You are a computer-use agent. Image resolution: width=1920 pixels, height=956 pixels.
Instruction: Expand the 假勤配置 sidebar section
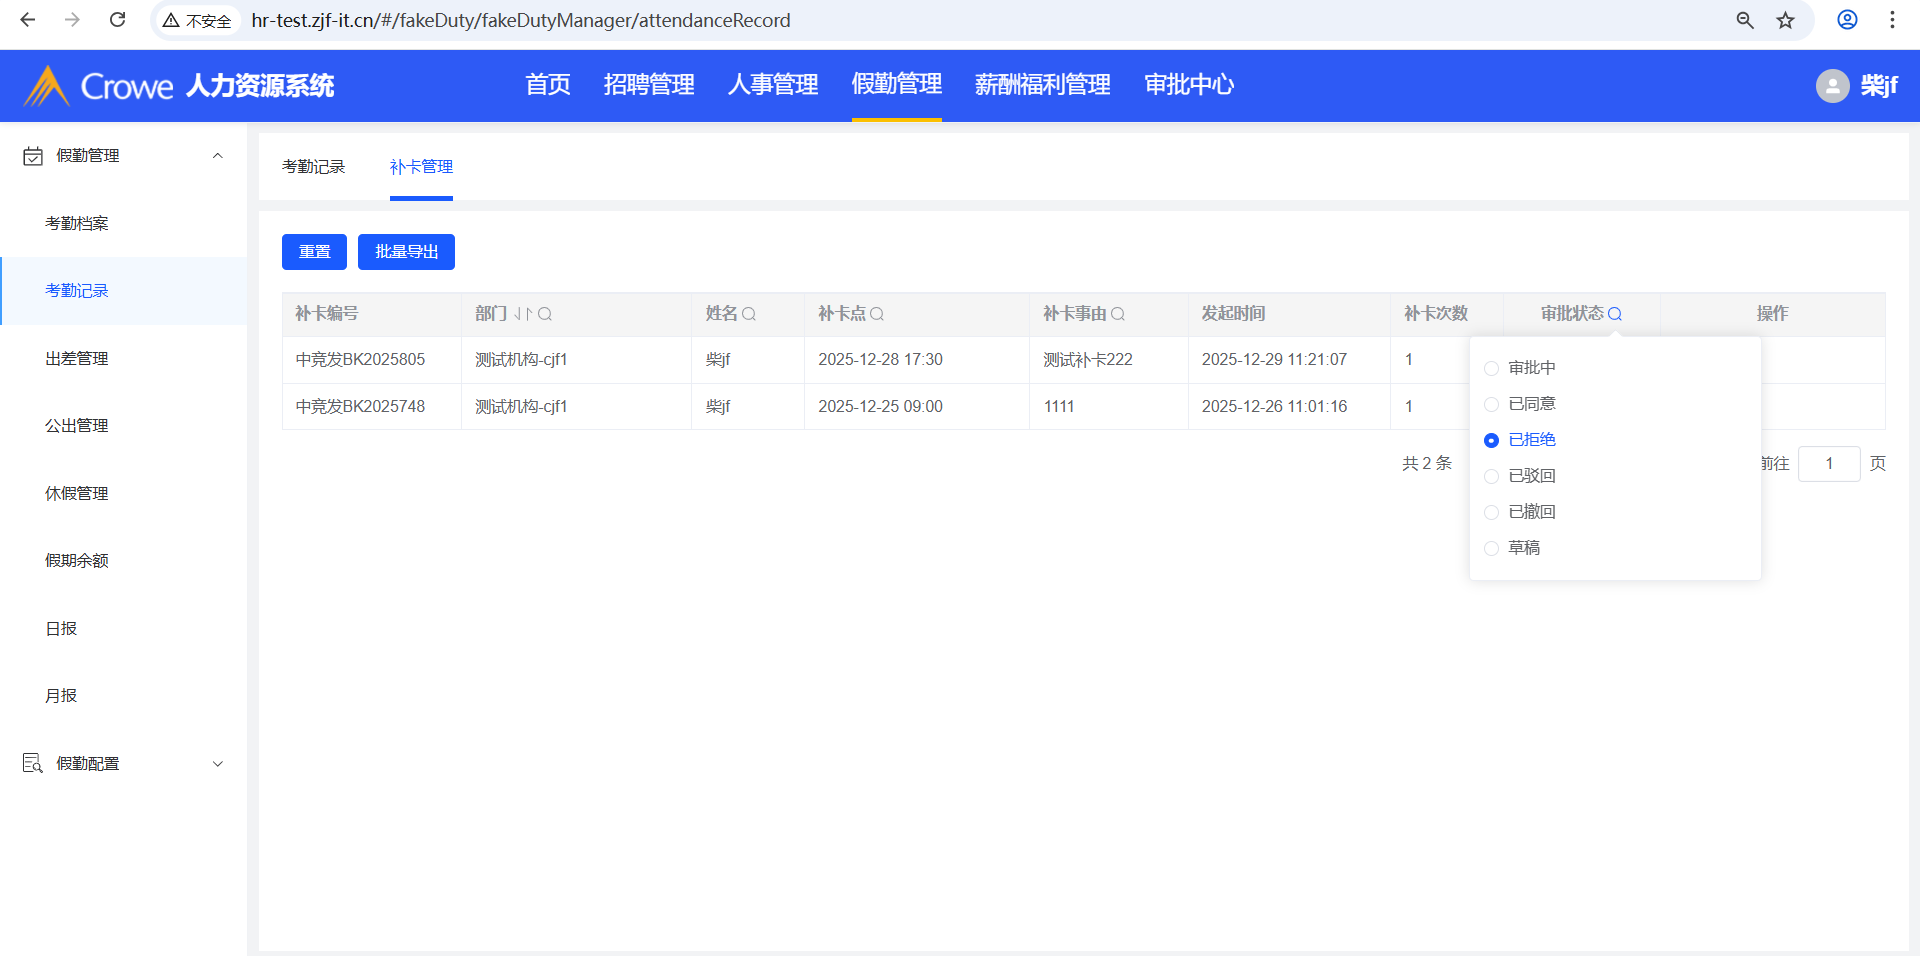[x=217, y=764]
